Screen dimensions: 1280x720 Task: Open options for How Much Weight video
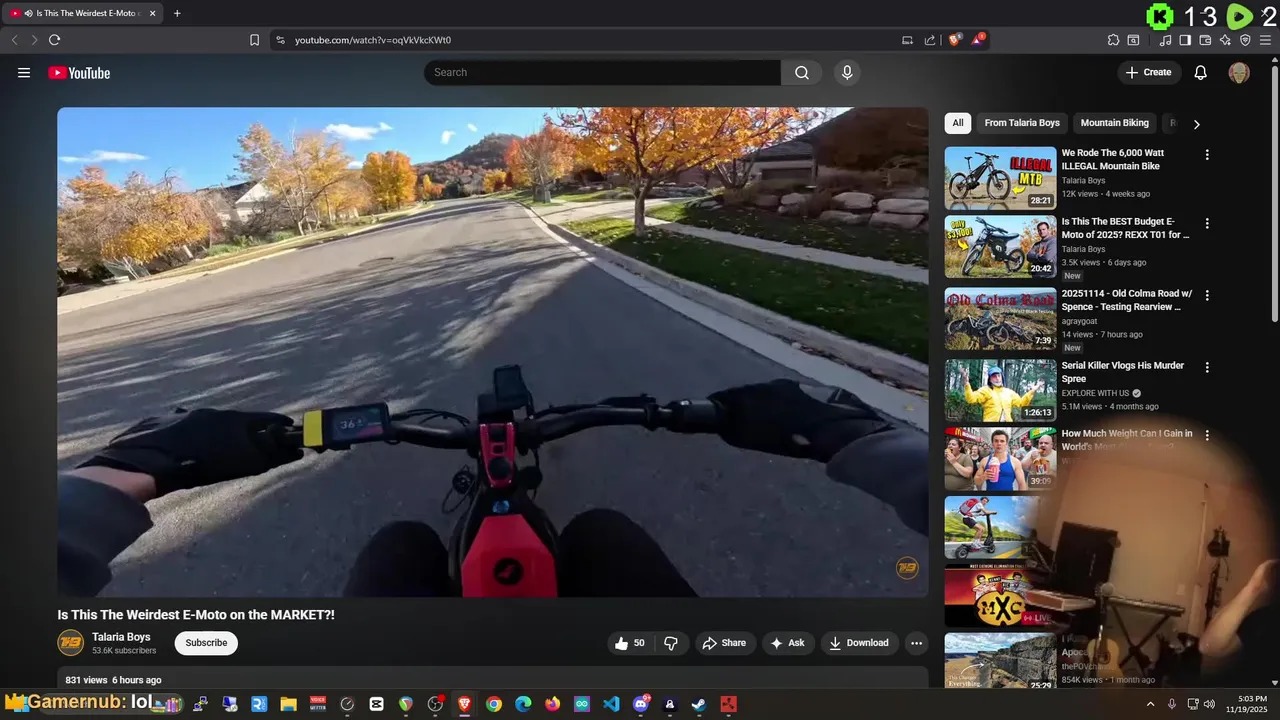tap(1207, 435)
